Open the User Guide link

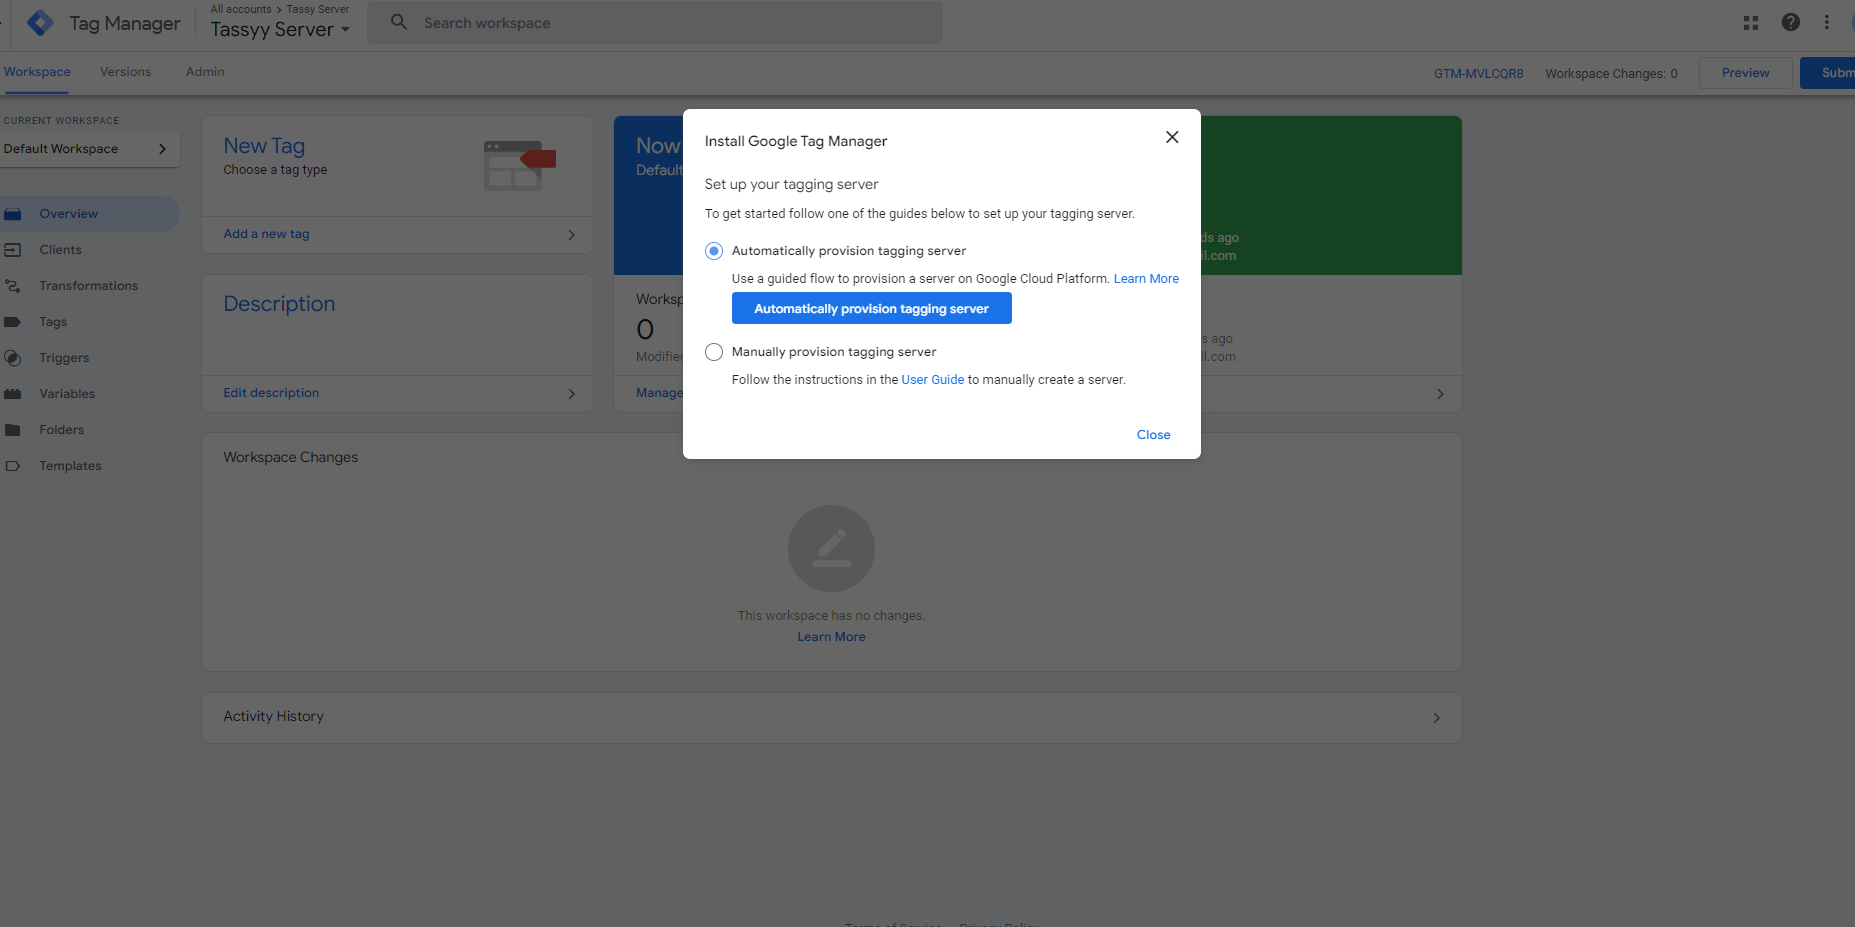coord(932,380)
